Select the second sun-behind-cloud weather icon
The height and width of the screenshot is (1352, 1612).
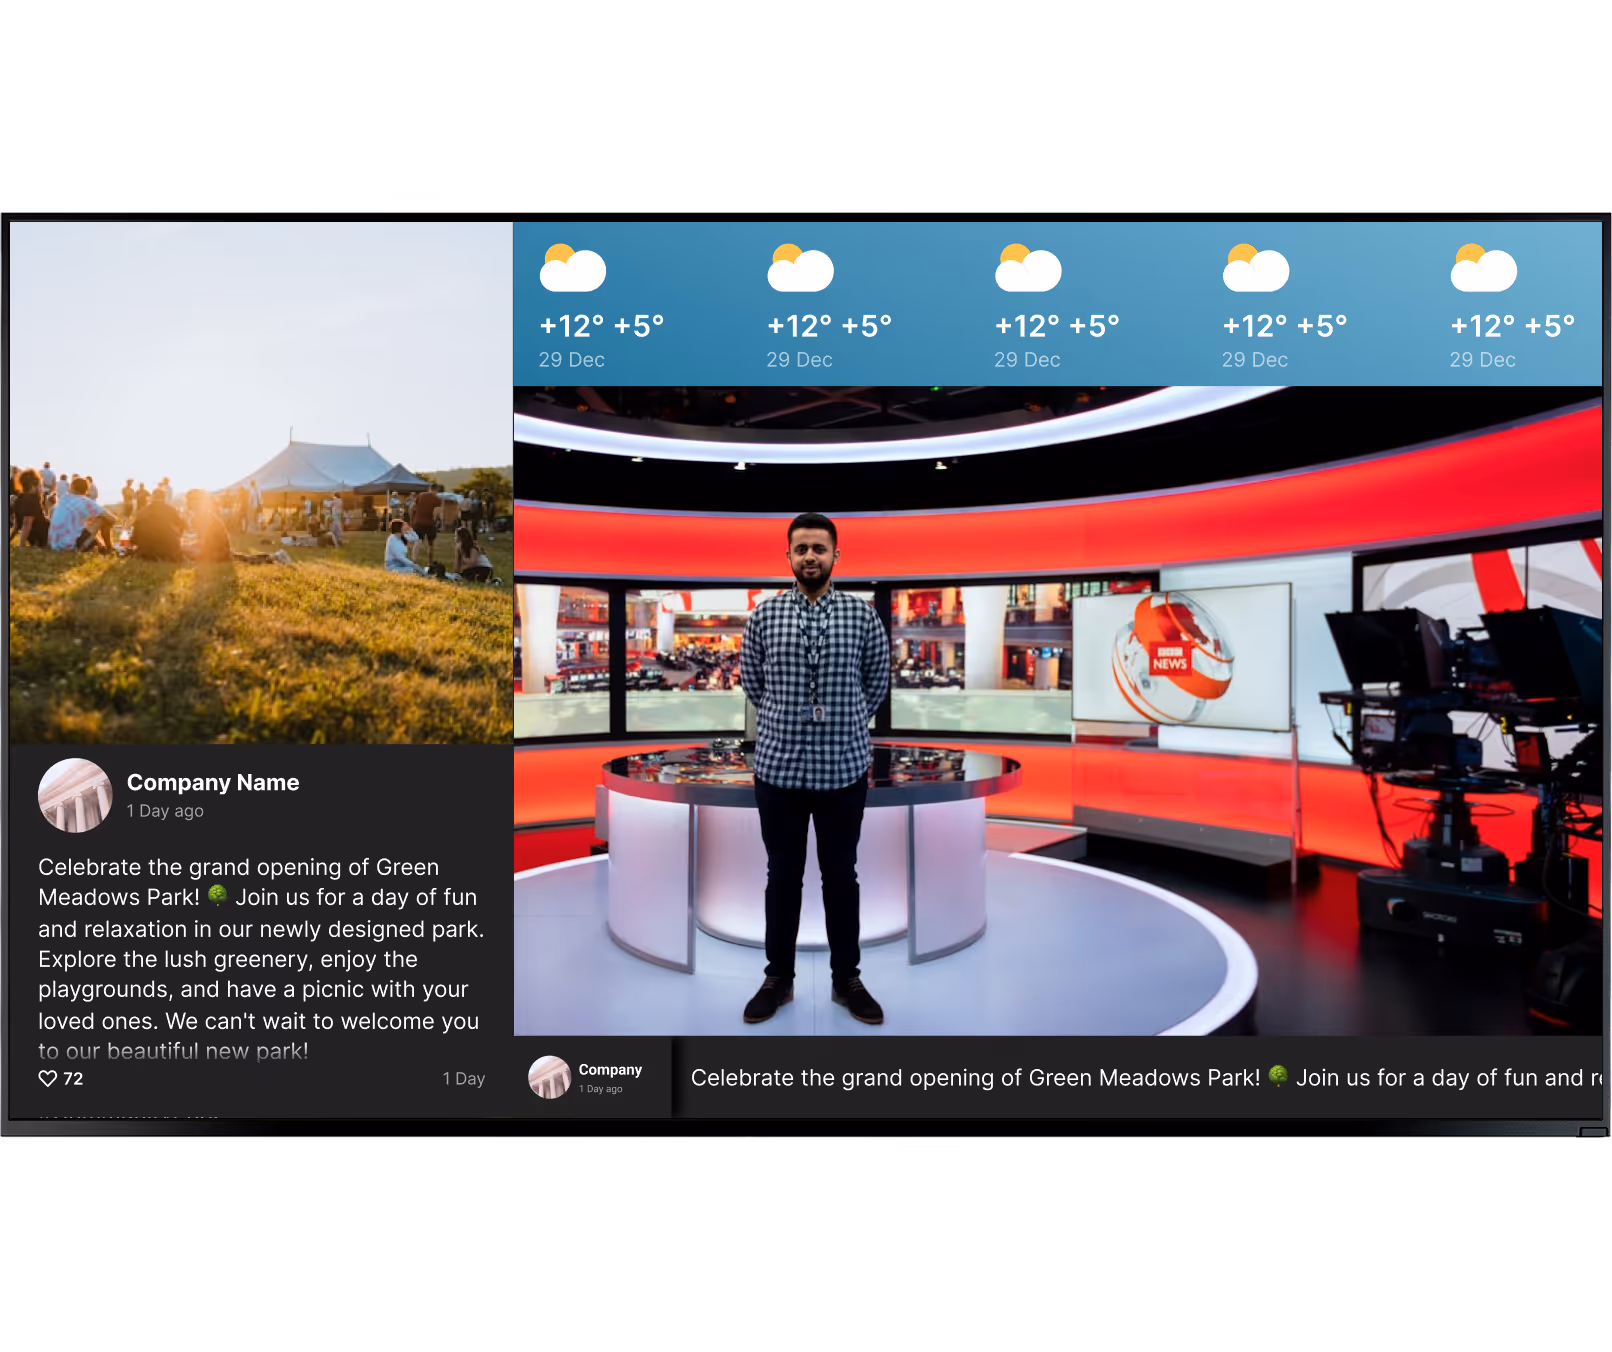point(802,266)
